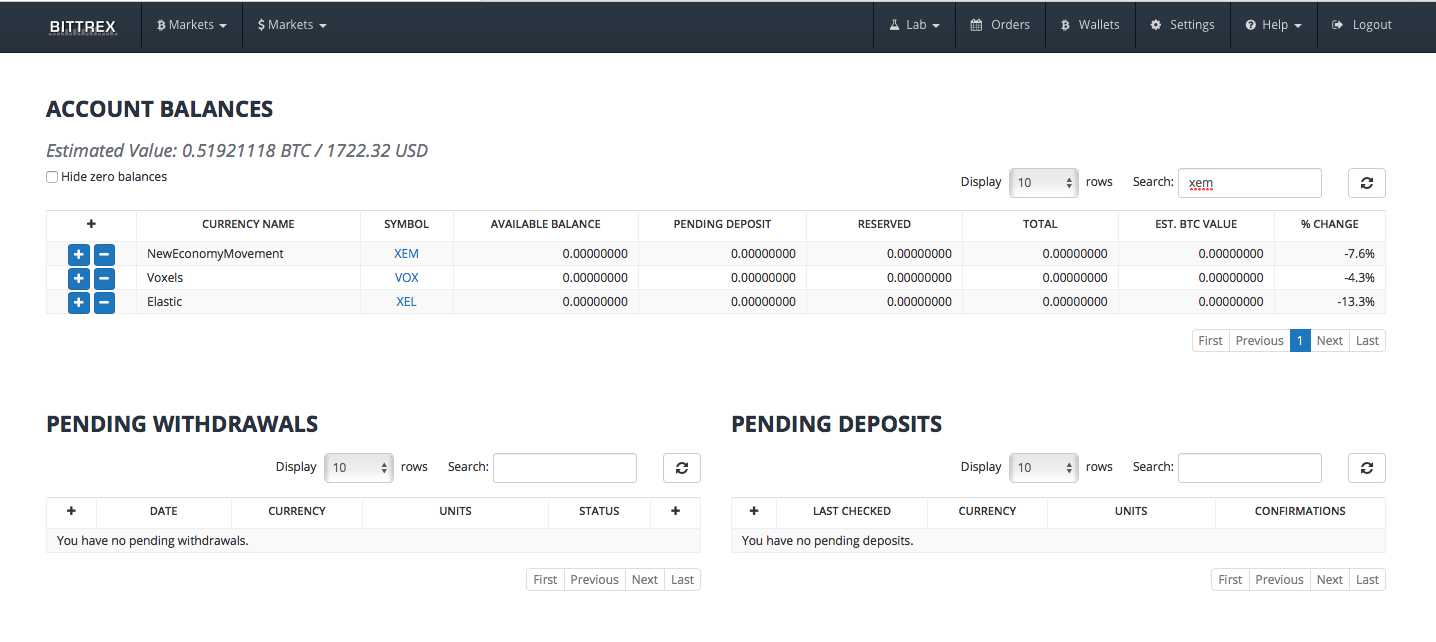This screenshot has height=642, width=1436.
Task: Click the Pending Withdrawals search field
Action: tap(565, 468)
